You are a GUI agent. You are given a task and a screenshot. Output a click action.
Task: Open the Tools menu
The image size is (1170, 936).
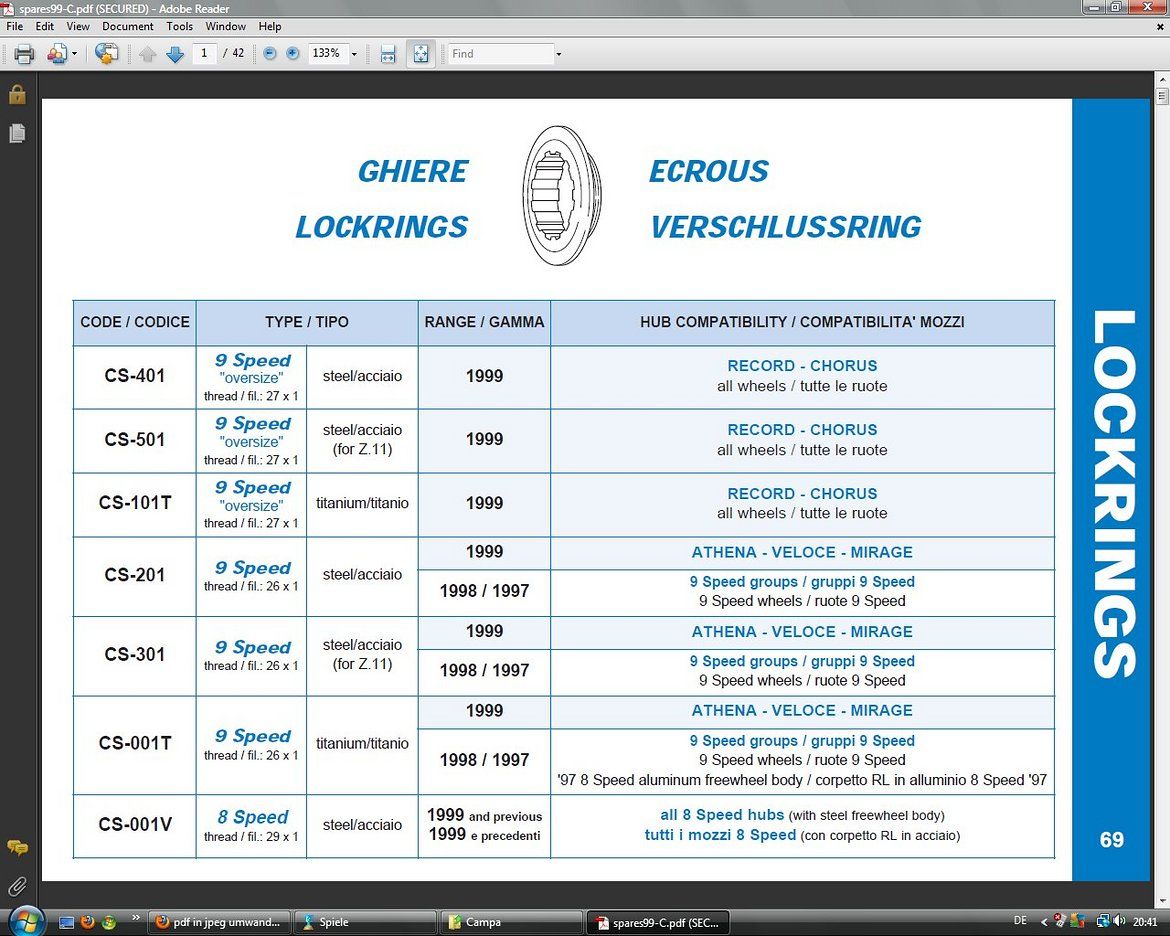(180, 26)
